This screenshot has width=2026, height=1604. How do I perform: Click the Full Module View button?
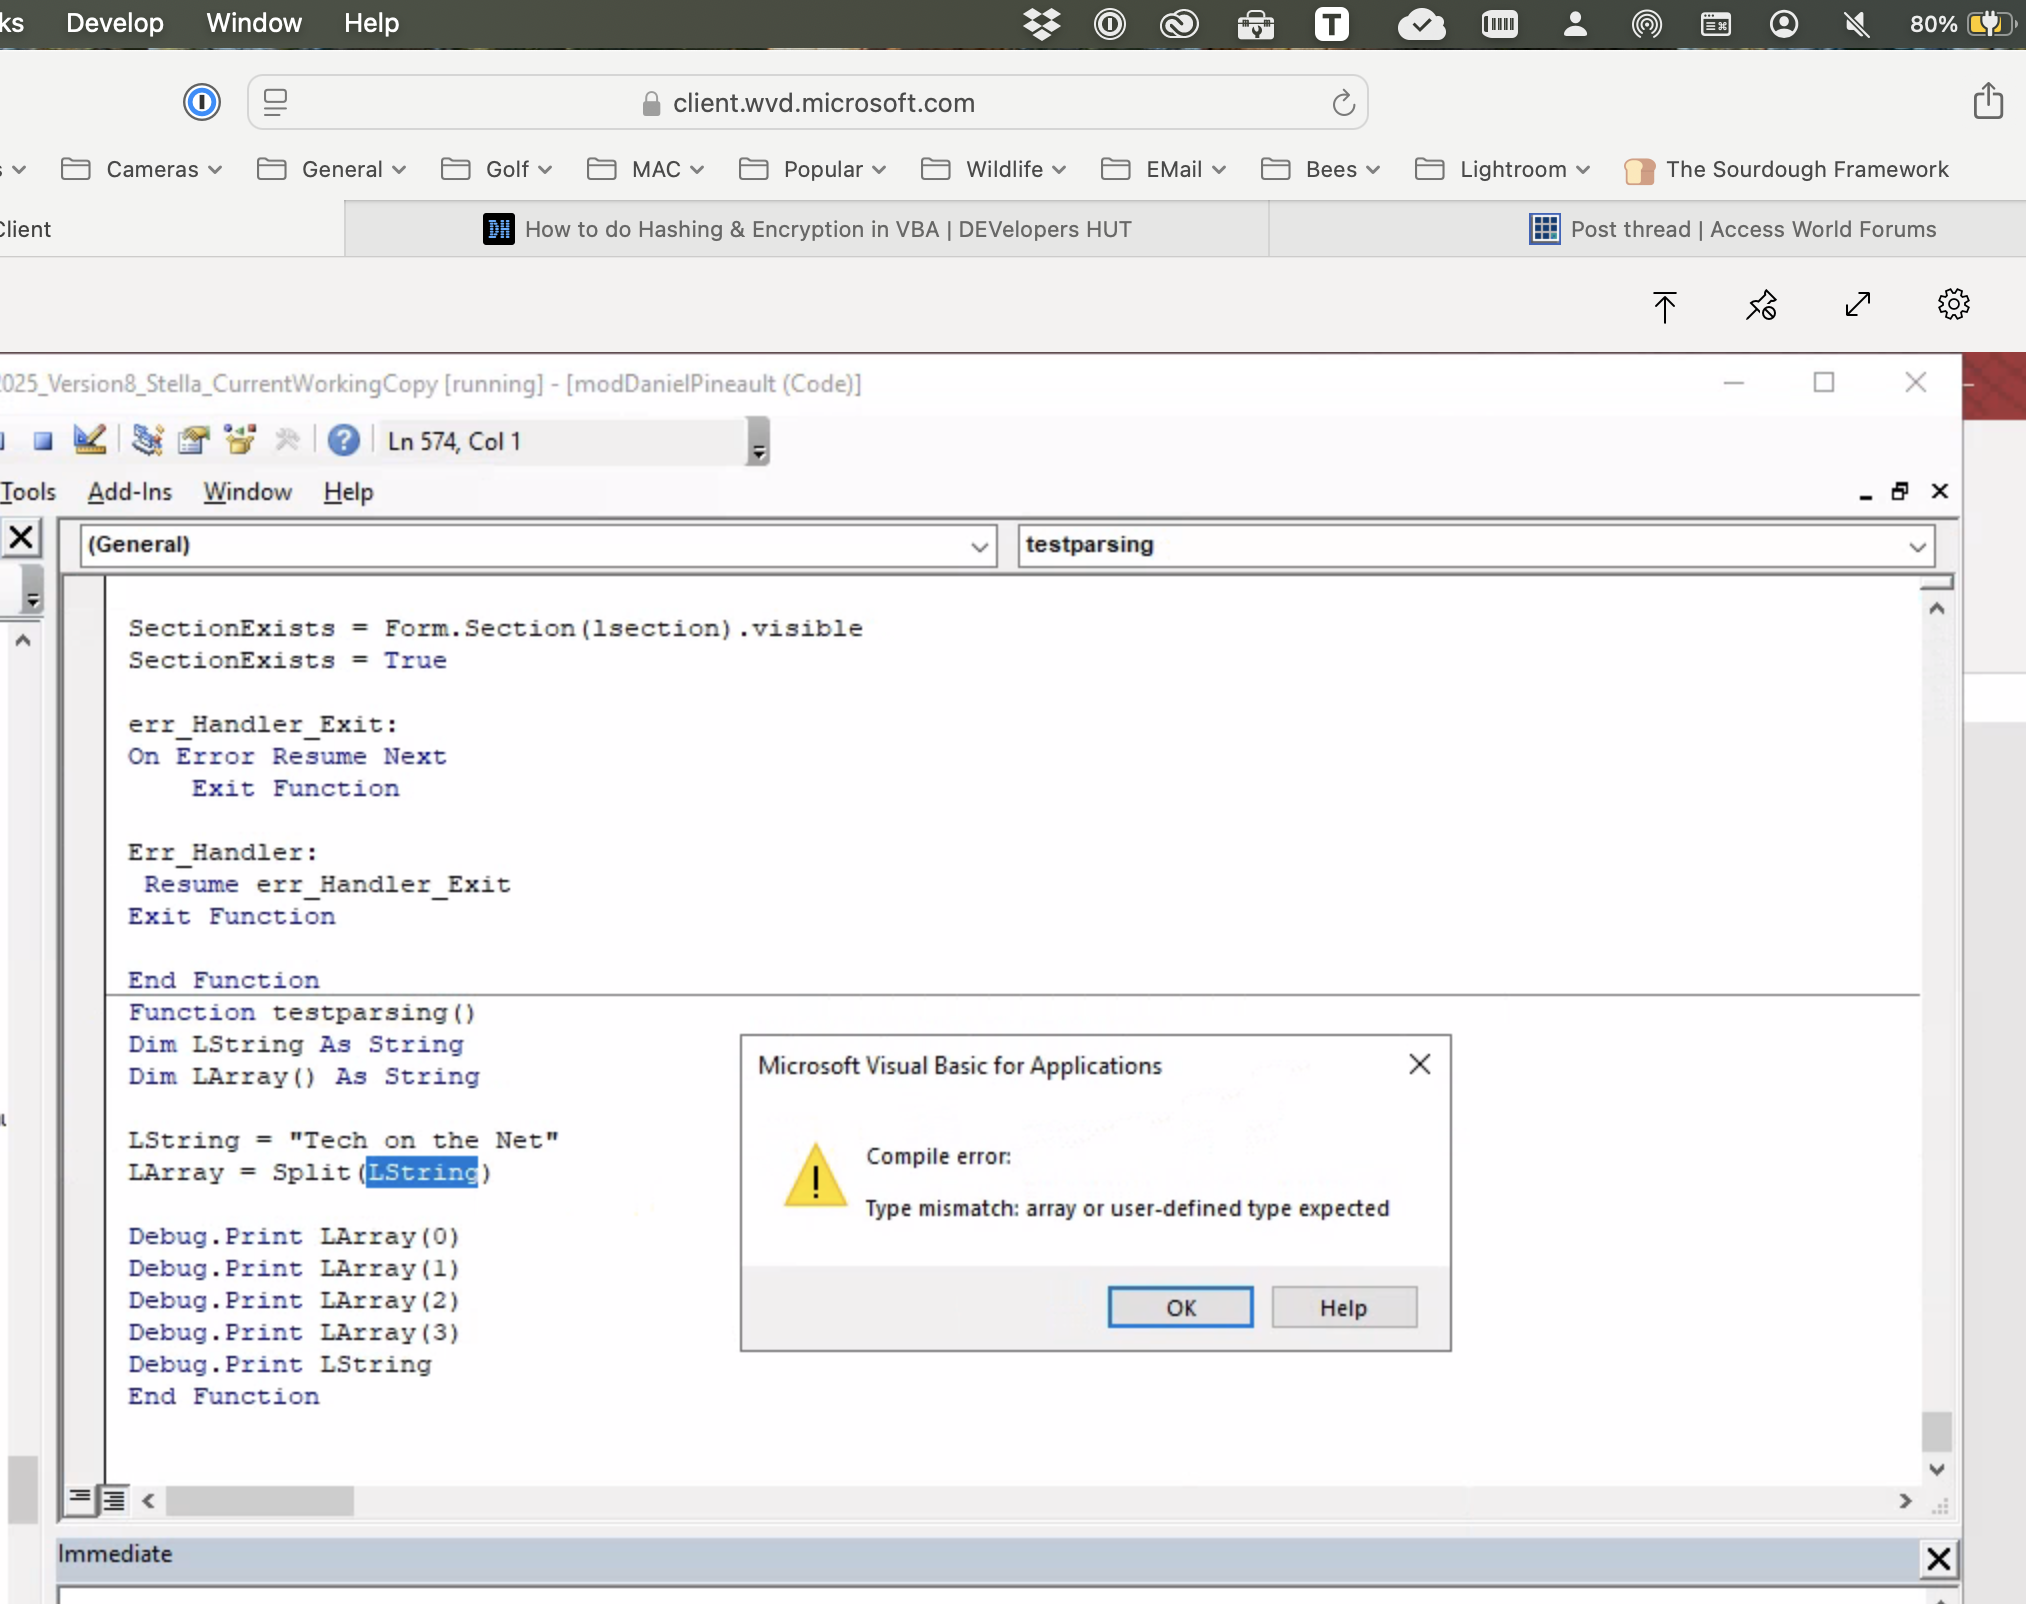point(114,1498)
